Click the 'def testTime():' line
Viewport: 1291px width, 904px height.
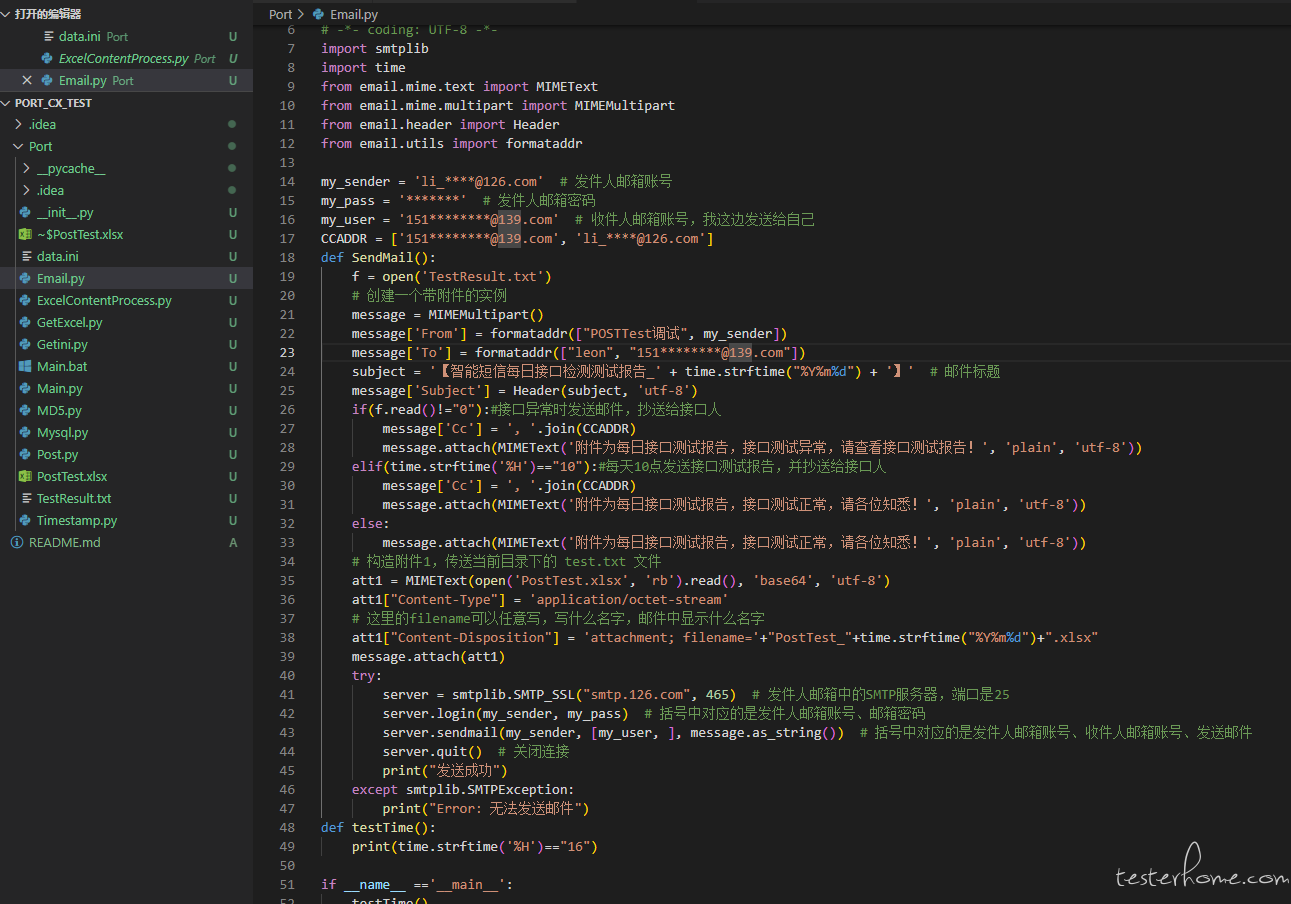pos(378,828)
